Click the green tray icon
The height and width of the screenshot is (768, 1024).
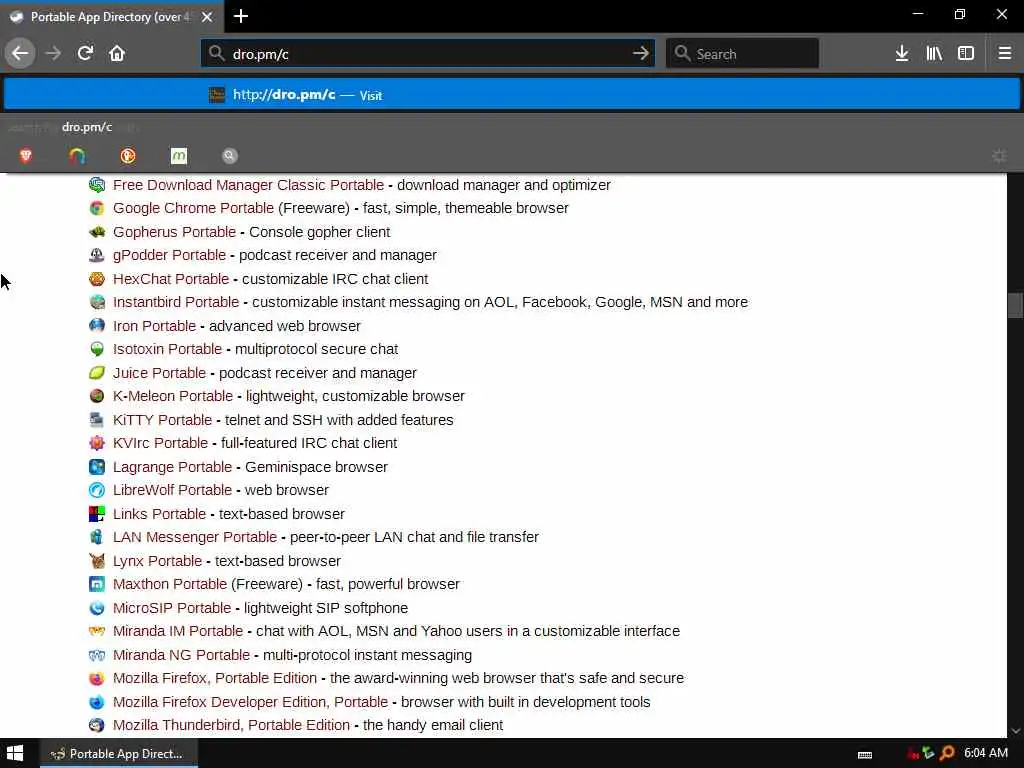[929, 754]
